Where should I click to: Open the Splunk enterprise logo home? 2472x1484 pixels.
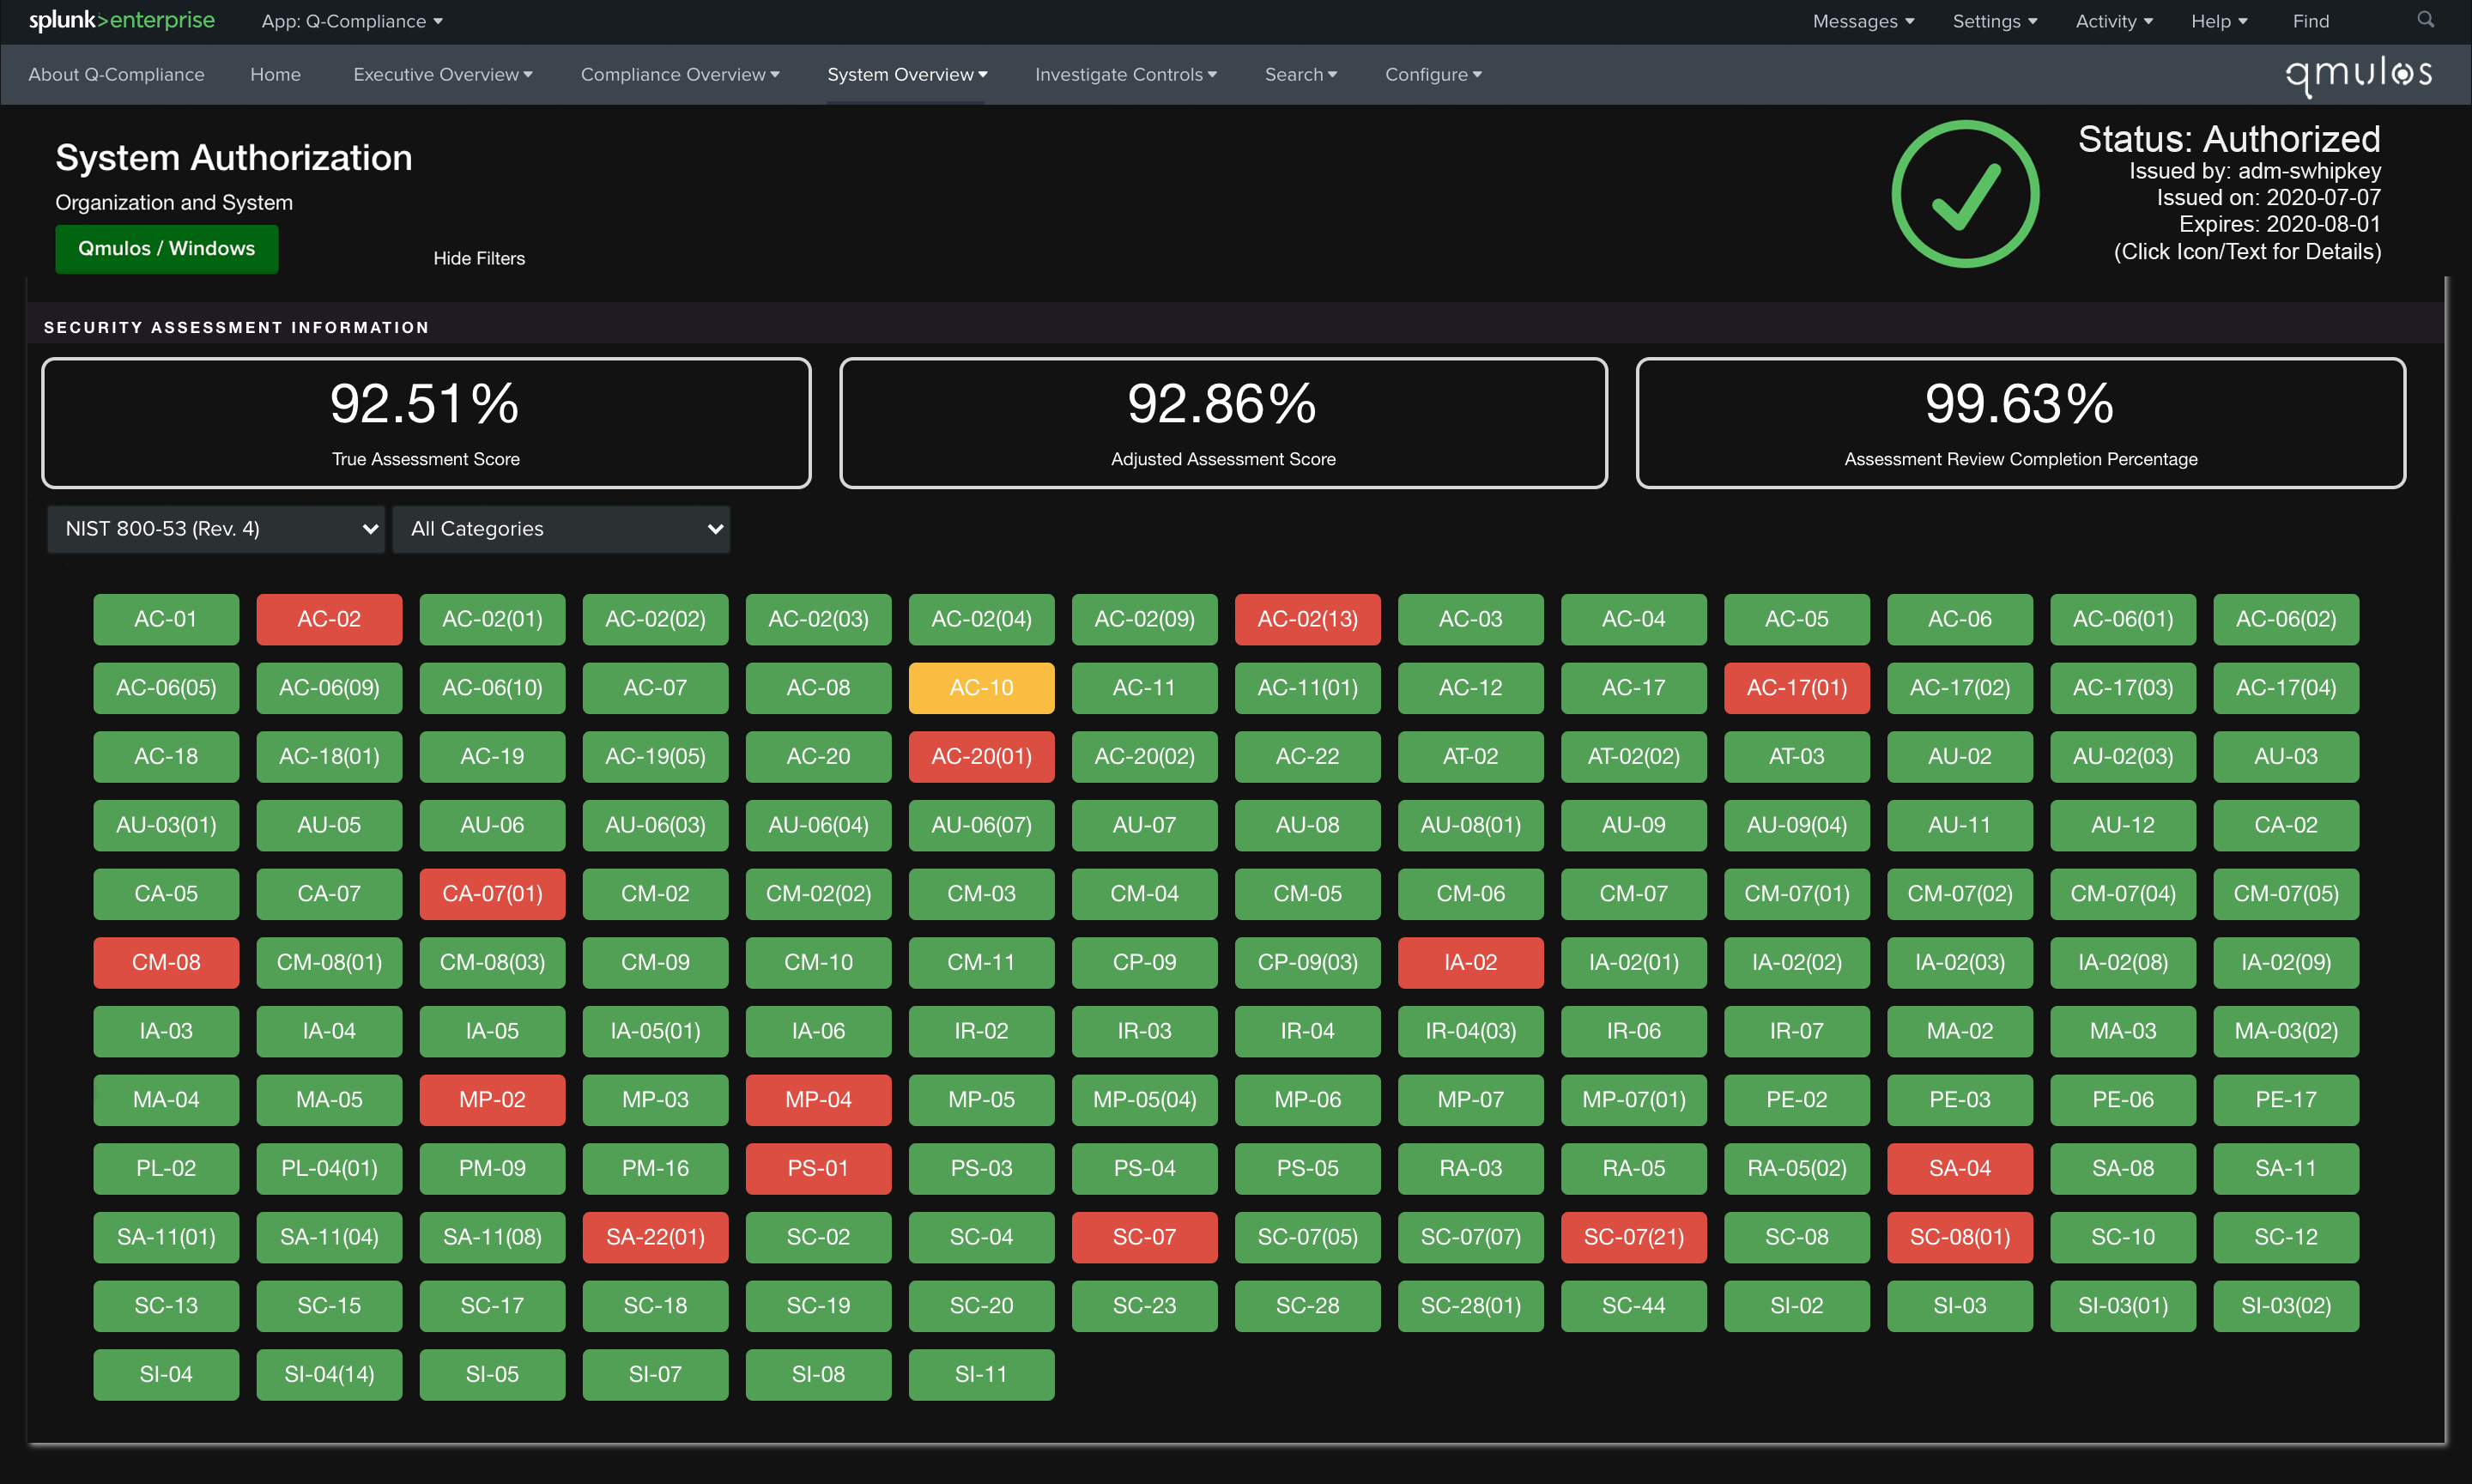pos(122,20)
